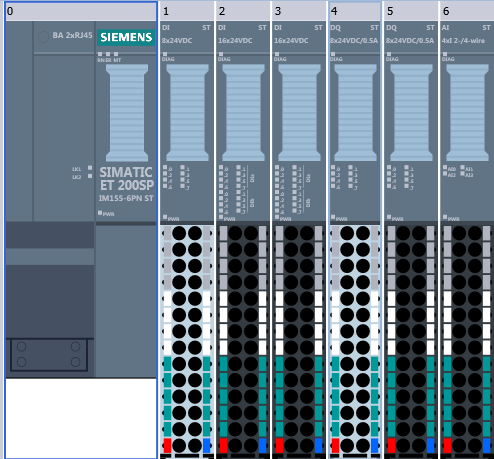Click the red L+ terminal in slot 3
Screen dimensions: 494x459
coord(279,445)
